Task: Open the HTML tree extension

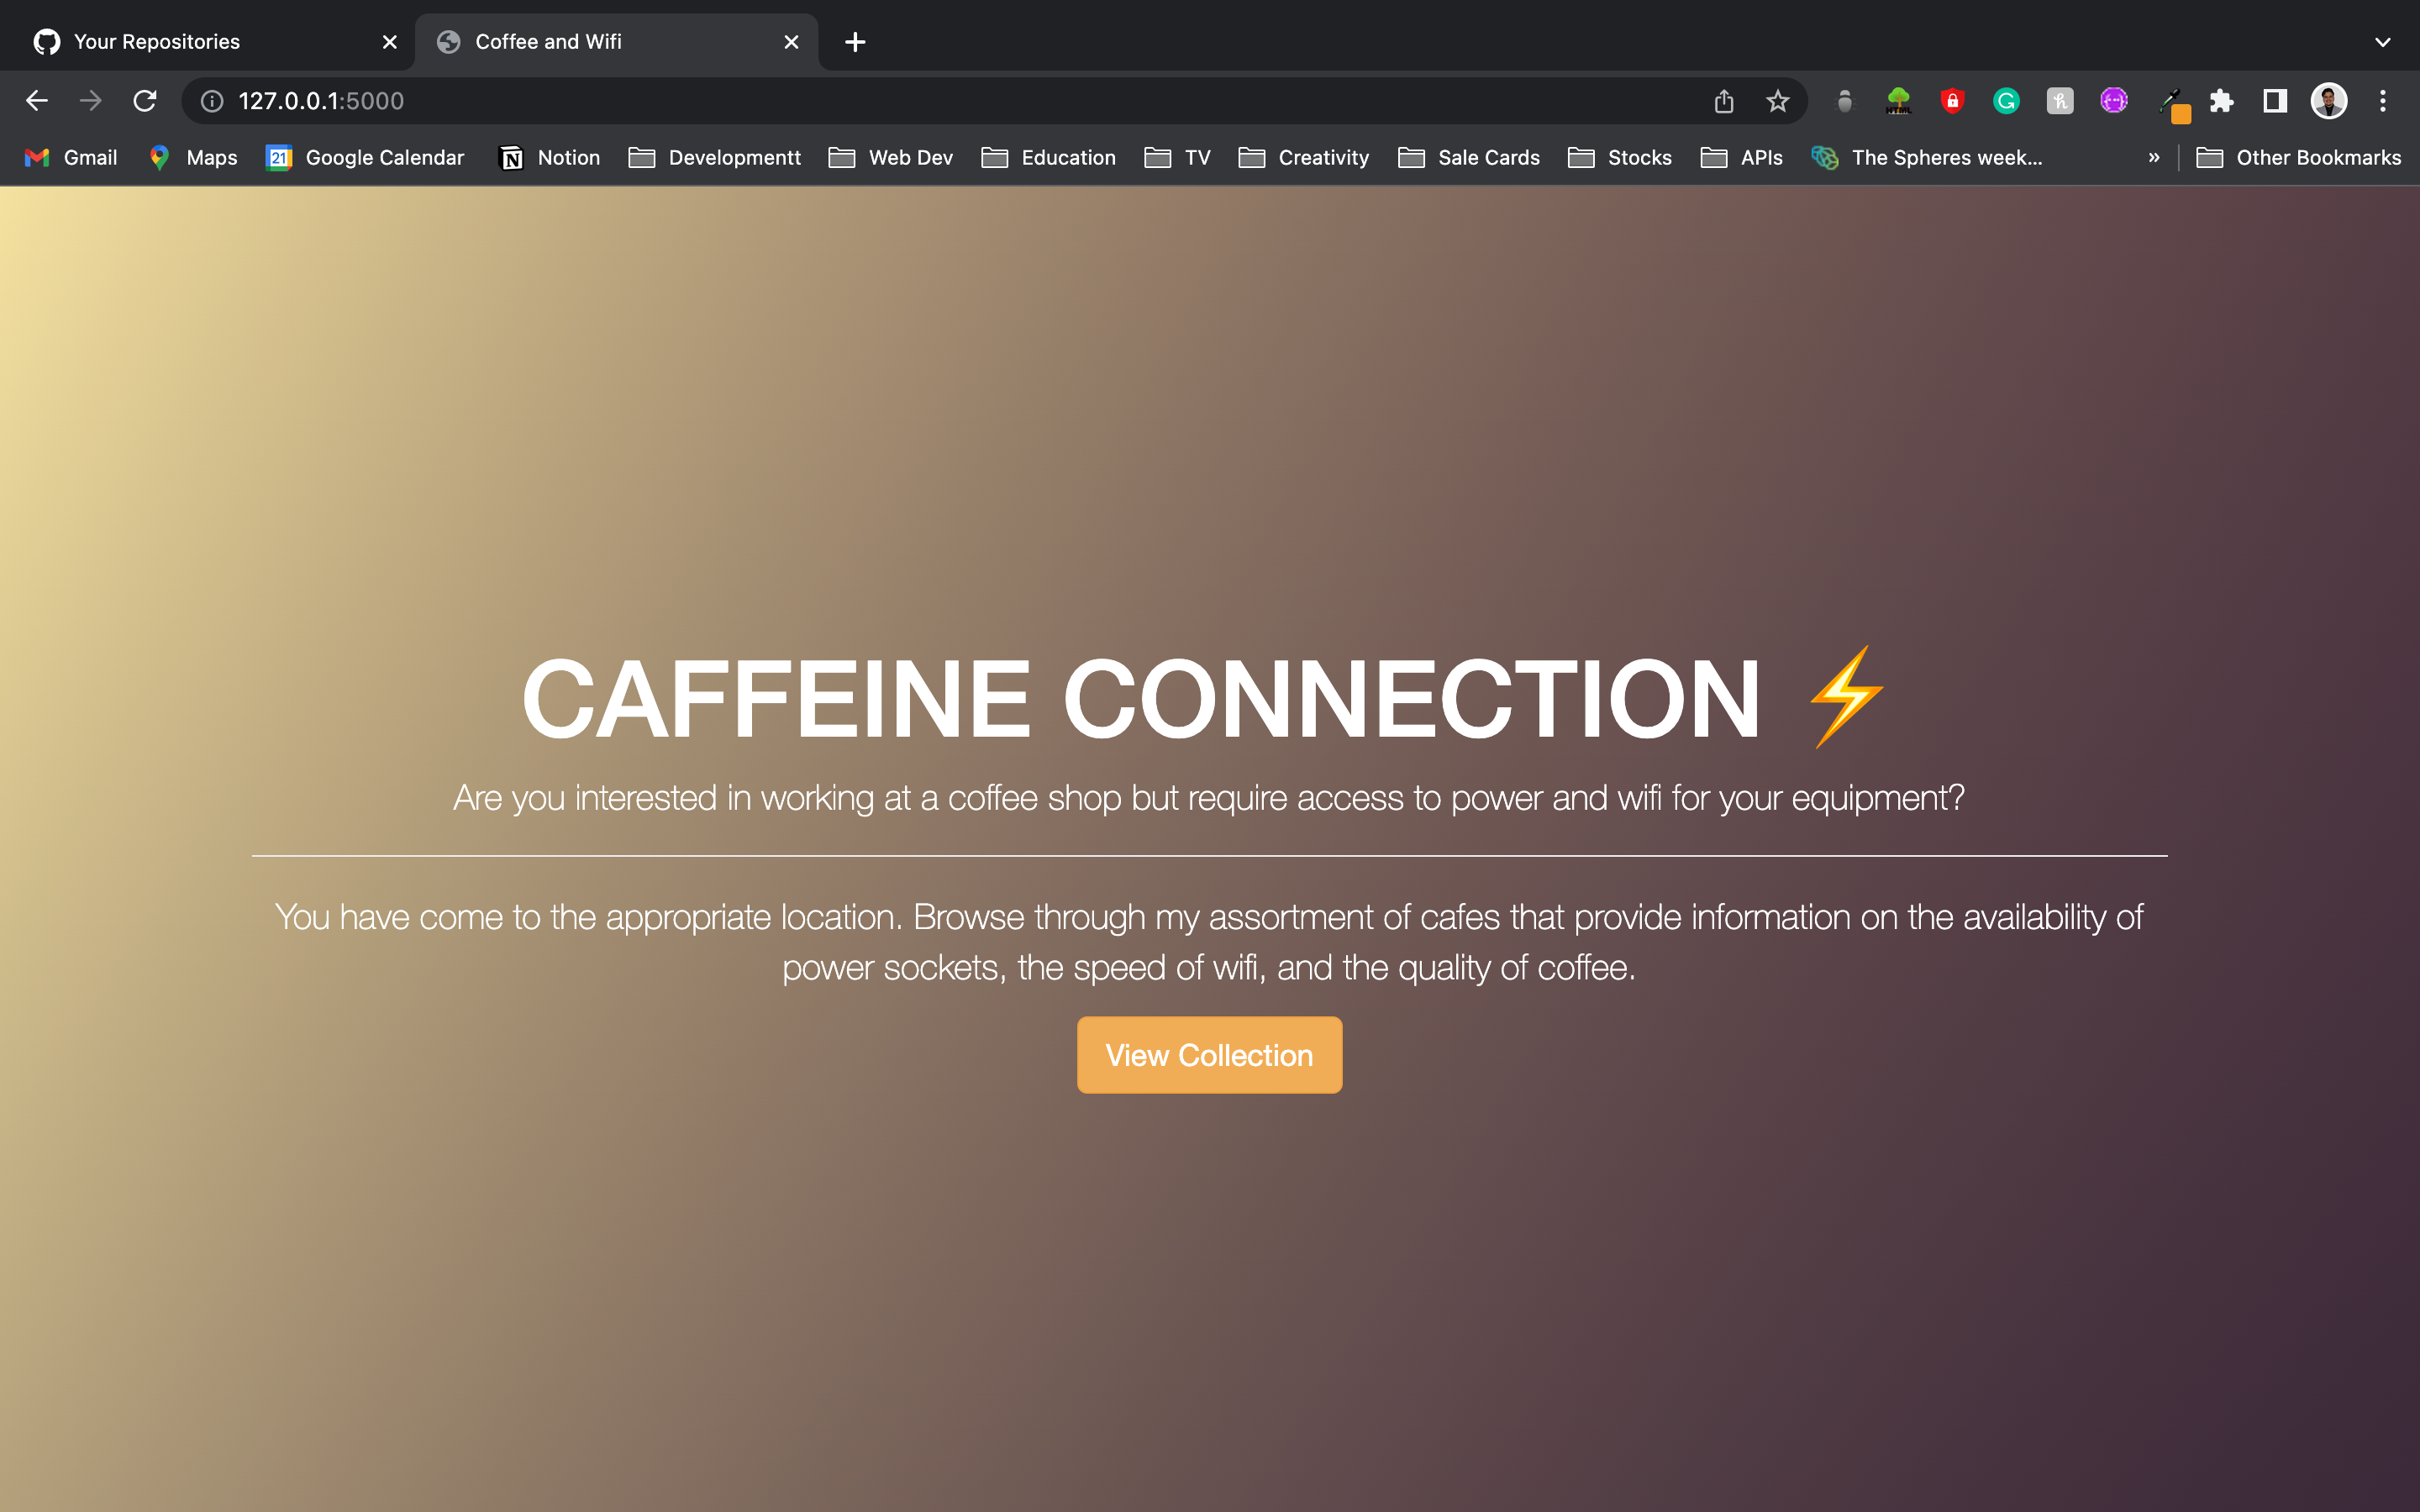Action: point(1898,100)
